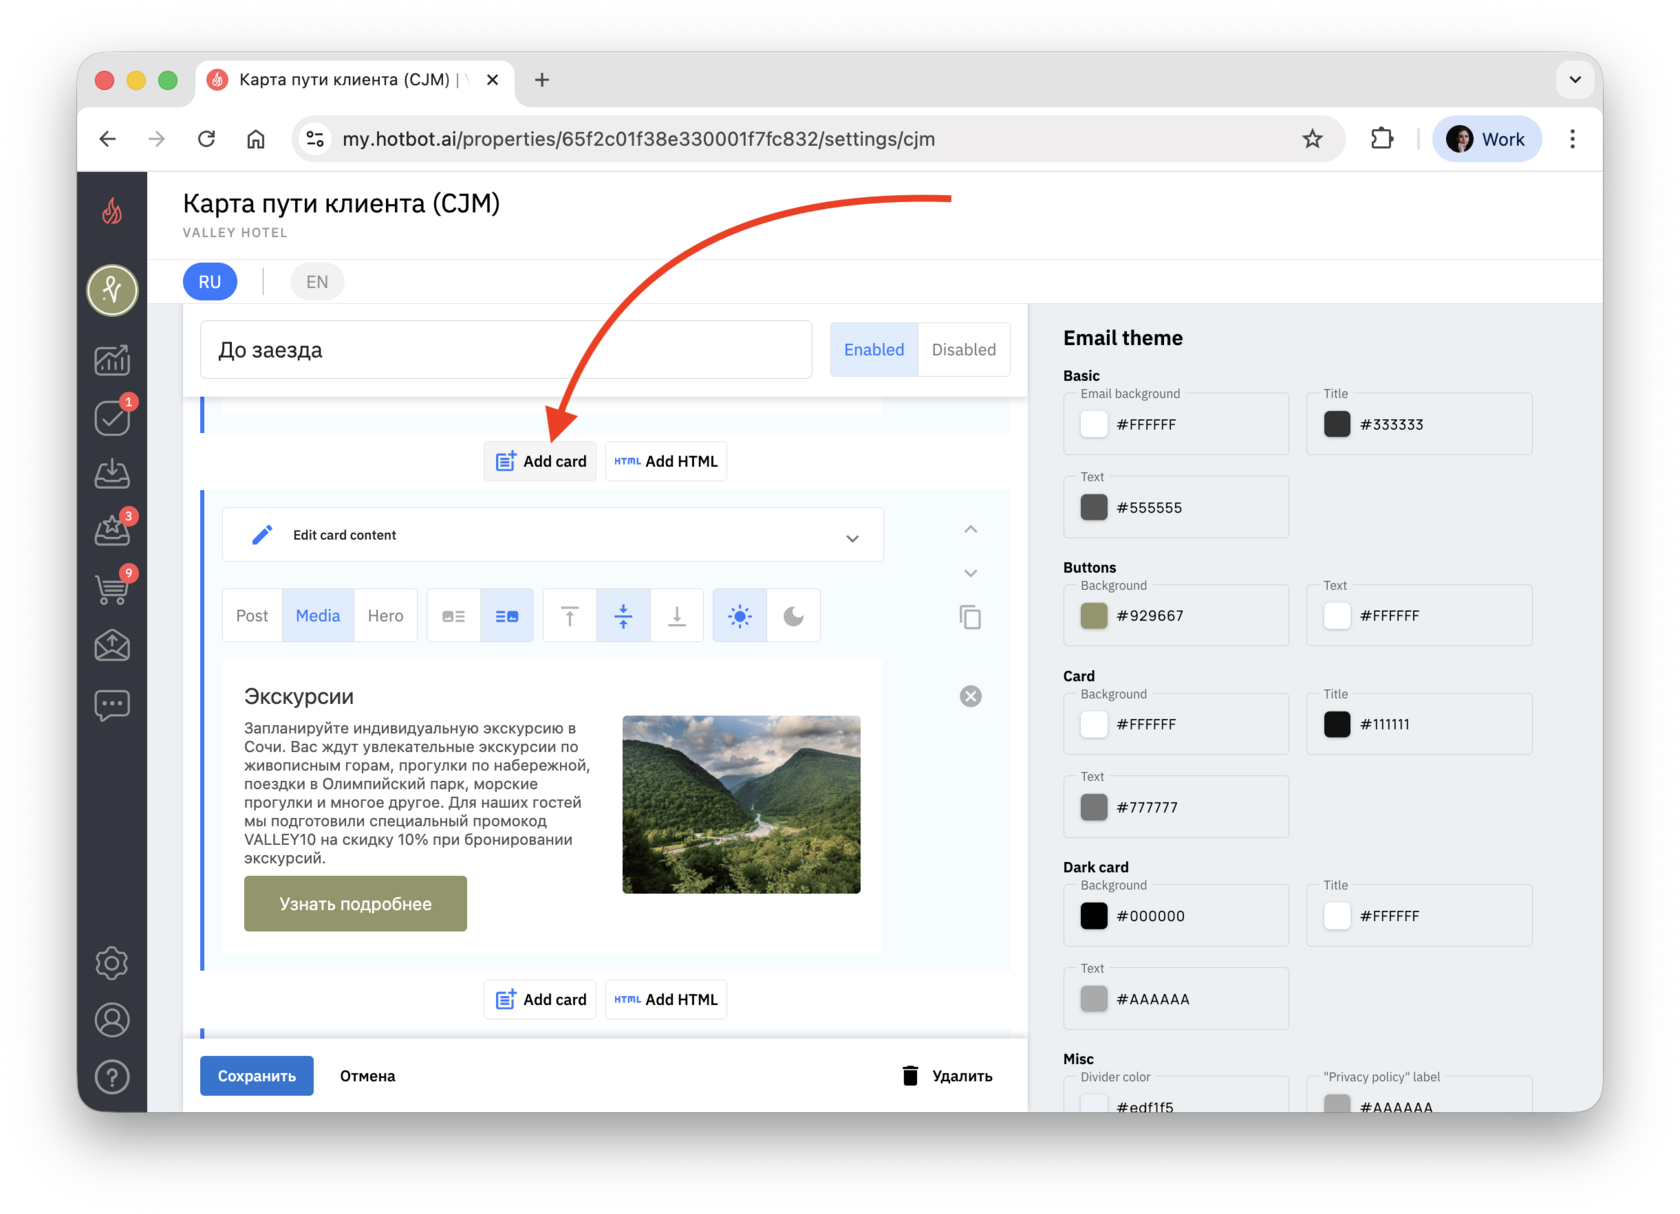Pick the Dark card Background #000000 swatch

pos(1094,916)
